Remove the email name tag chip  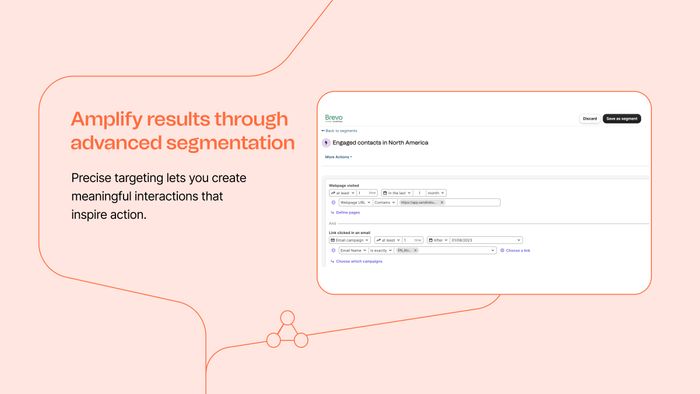coord(415,250)
